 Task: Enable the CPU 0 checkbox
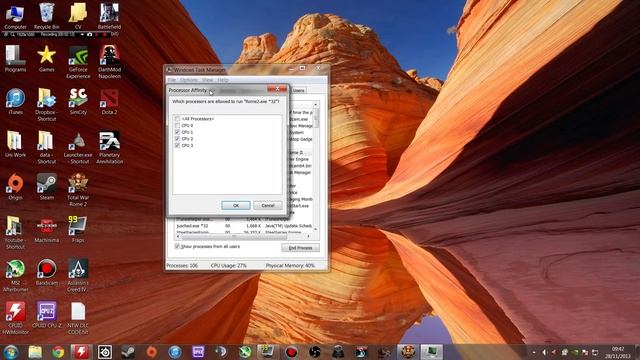click(177, 125)
